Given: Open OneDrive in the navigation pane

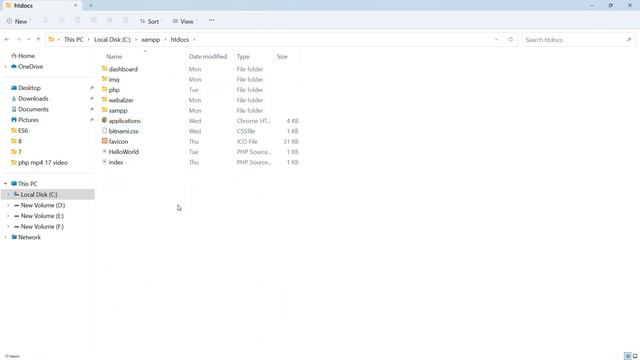Looking at the screenshot, I should pyautogui.click(x=27, y=67).
